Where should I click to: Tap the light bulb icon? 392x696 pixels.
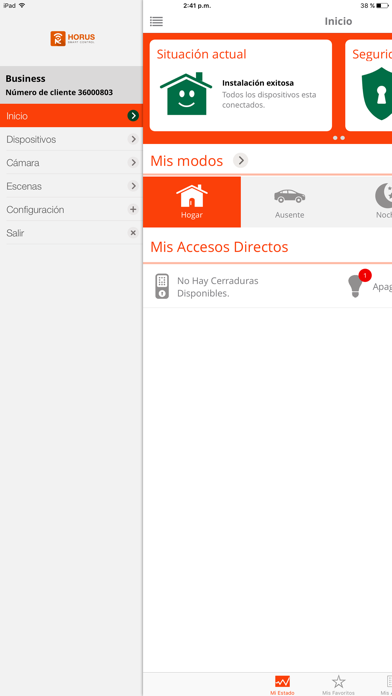tap(355, 286)
